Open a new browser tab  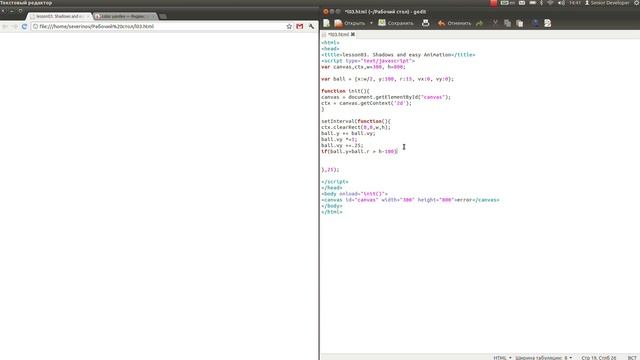coord(163,16)
